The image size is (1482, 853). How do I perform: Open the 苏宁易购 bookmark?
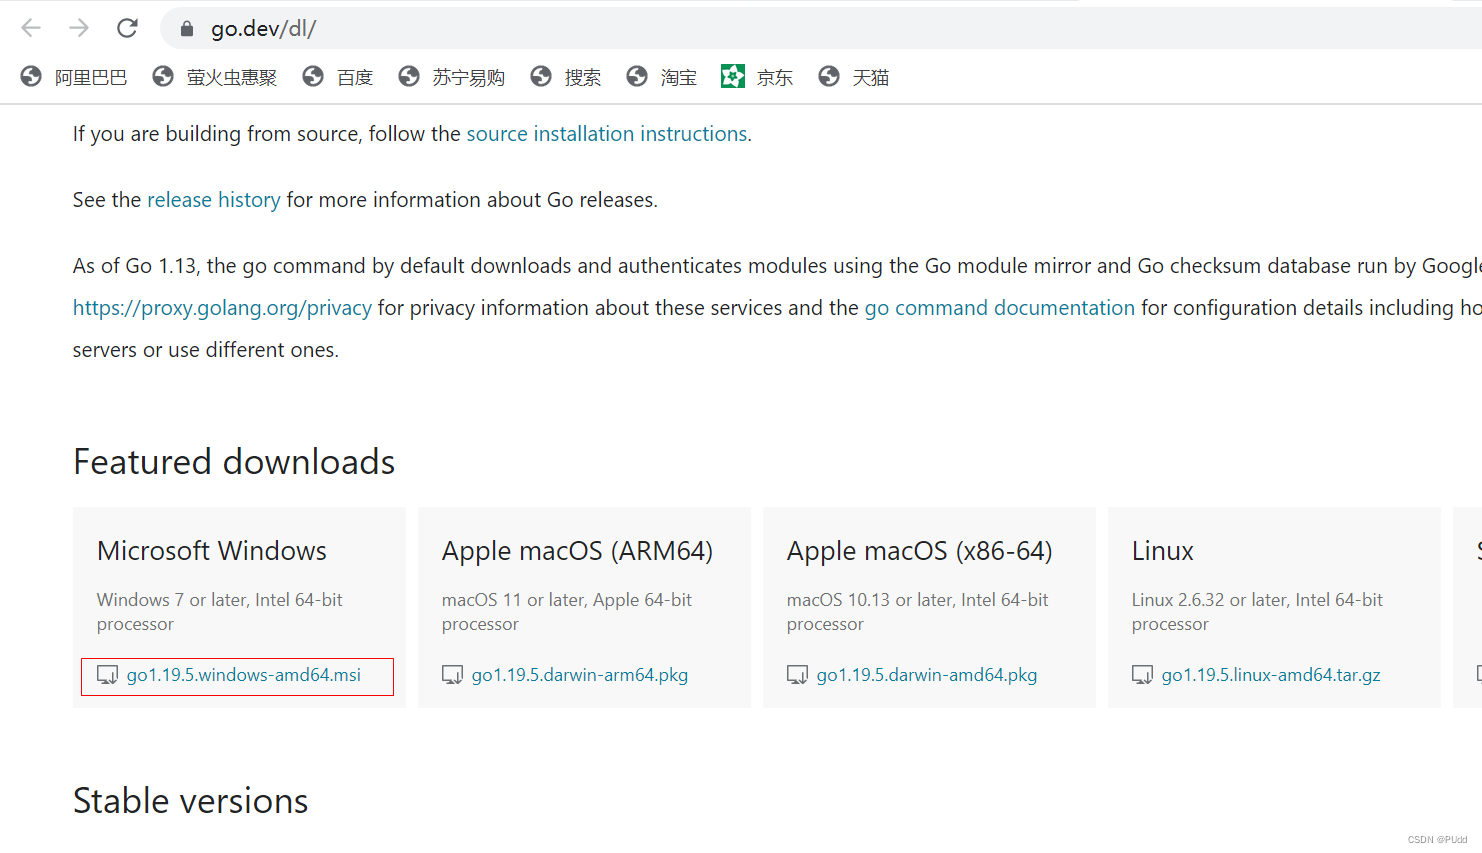tap(452, 77)
